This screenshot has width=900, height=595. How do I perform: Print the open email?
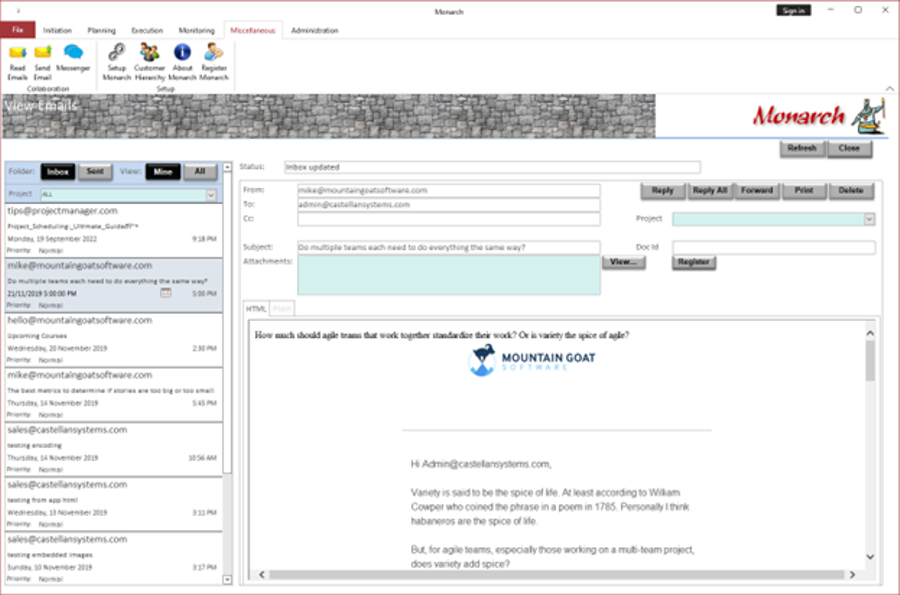tap(804, 190)
